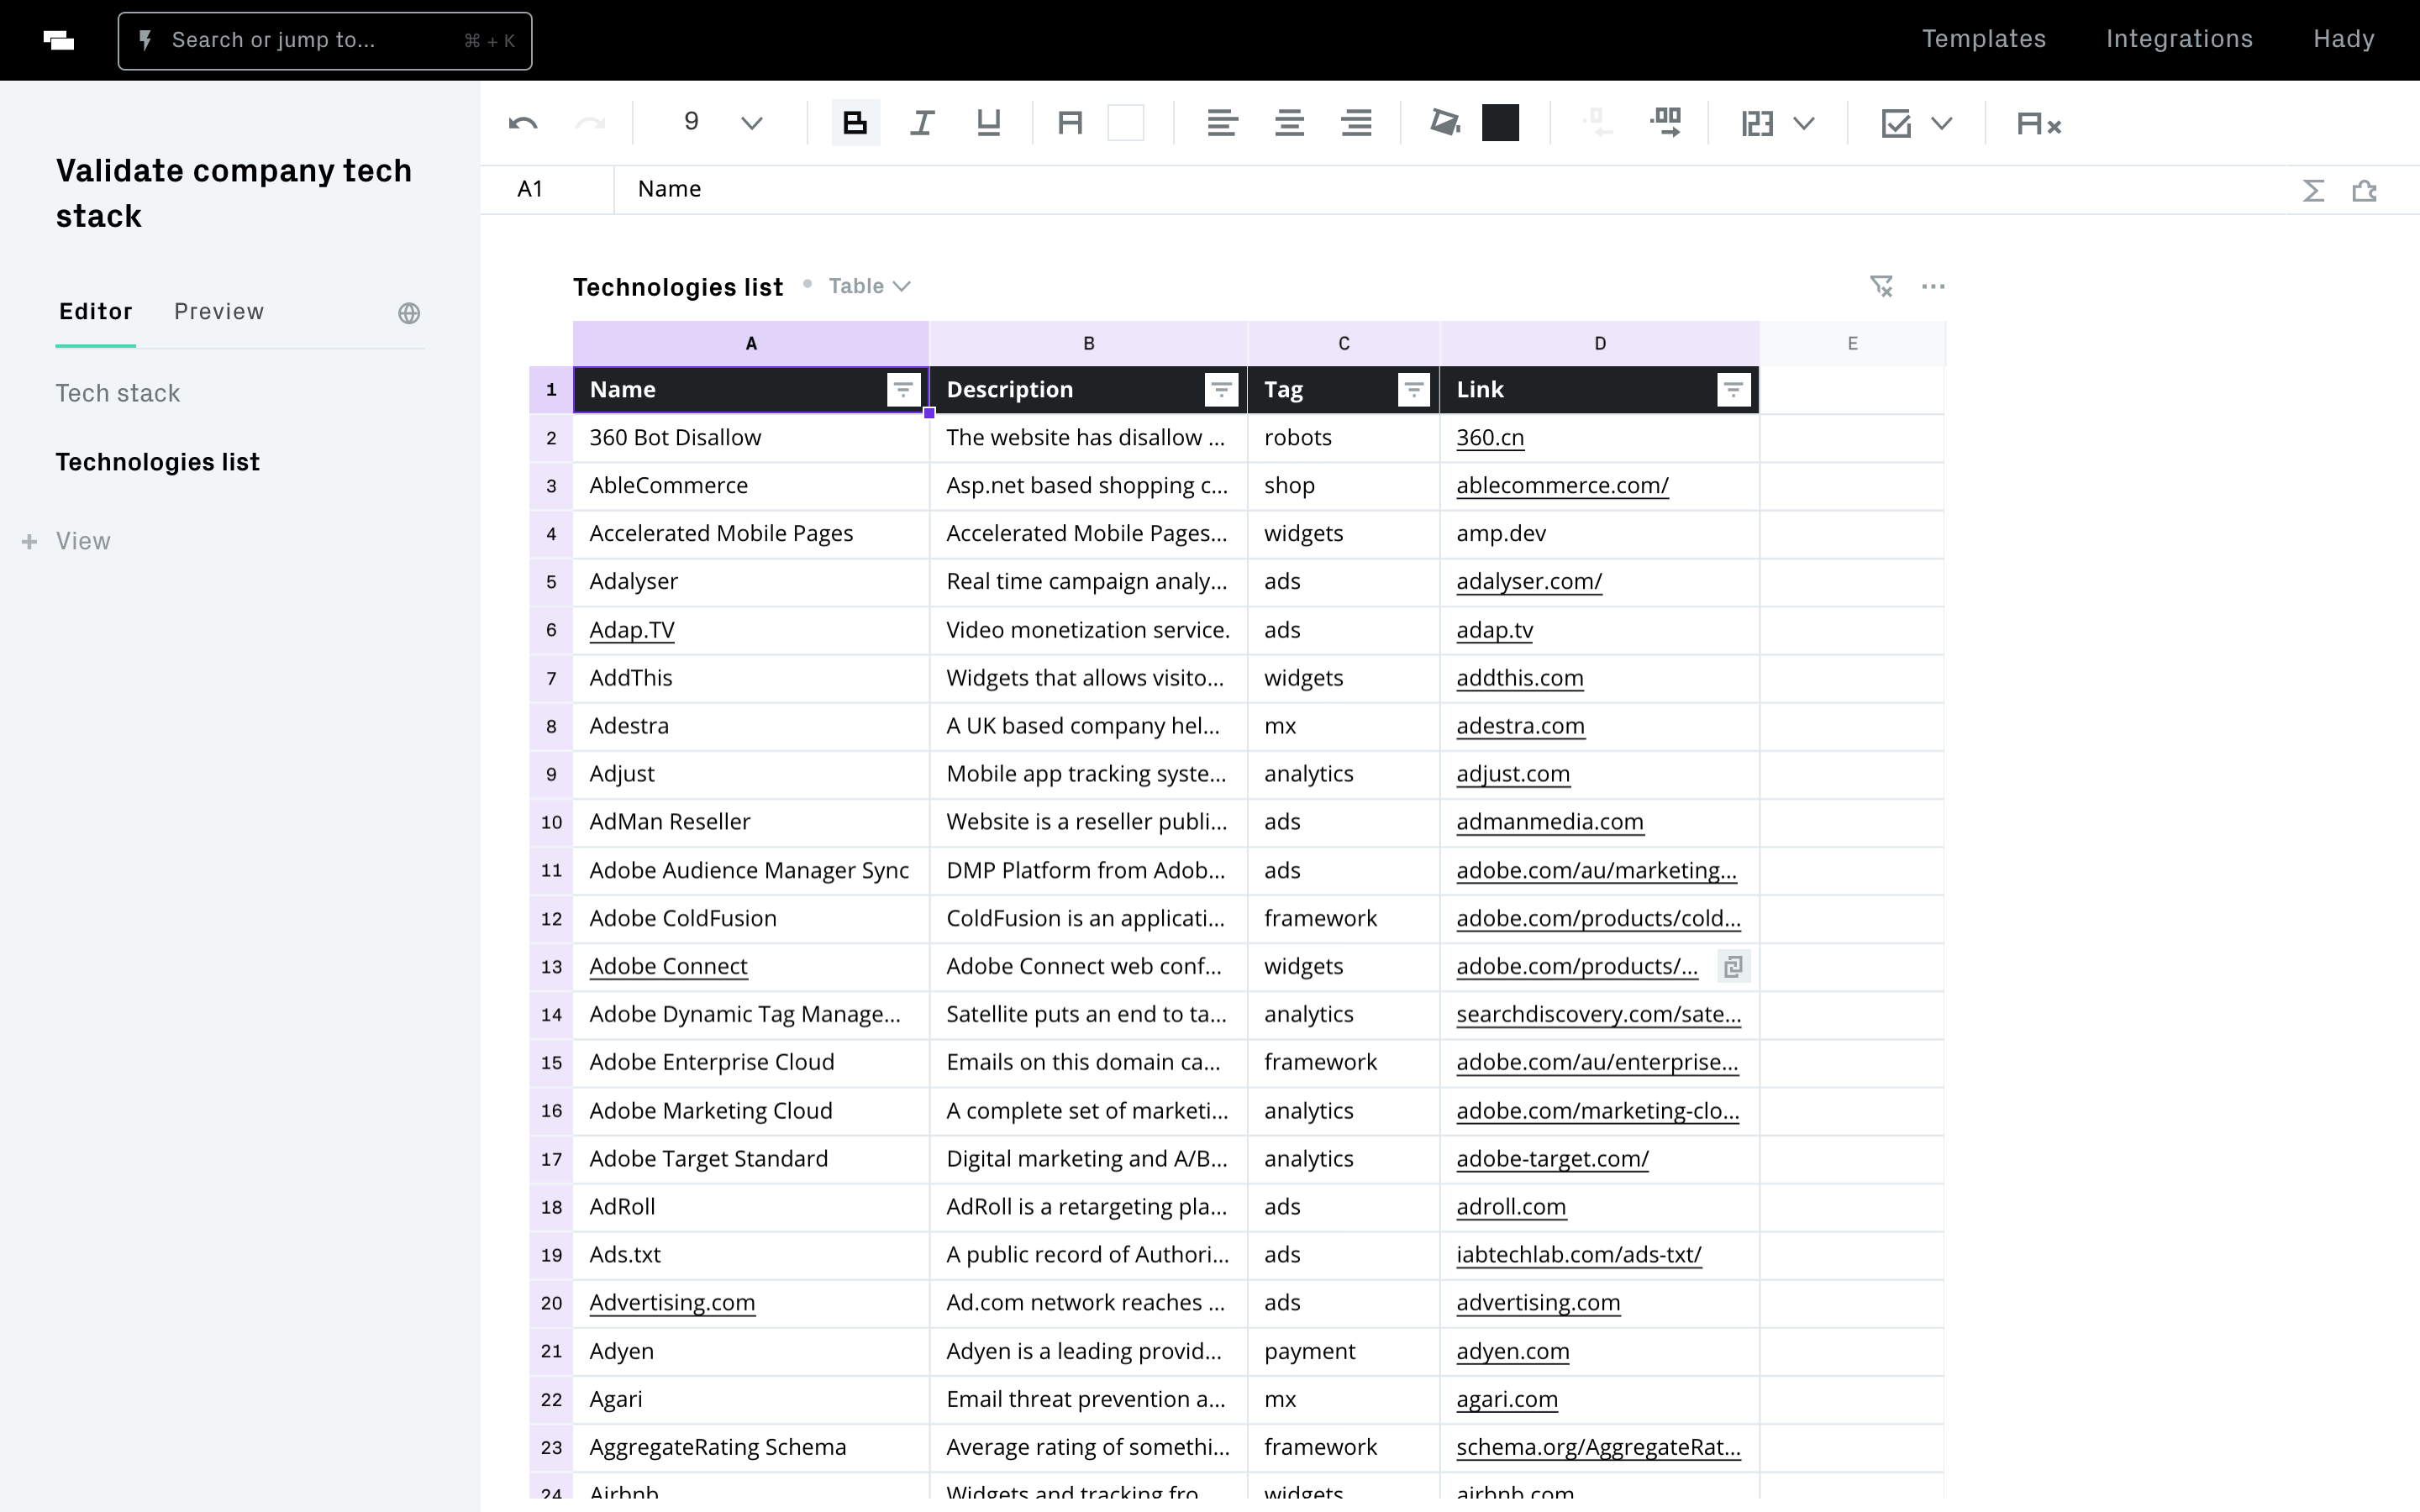Screen dimensions: 2420x1512
Task: Click the text color A icon
Action: [x=1070, y=123]
